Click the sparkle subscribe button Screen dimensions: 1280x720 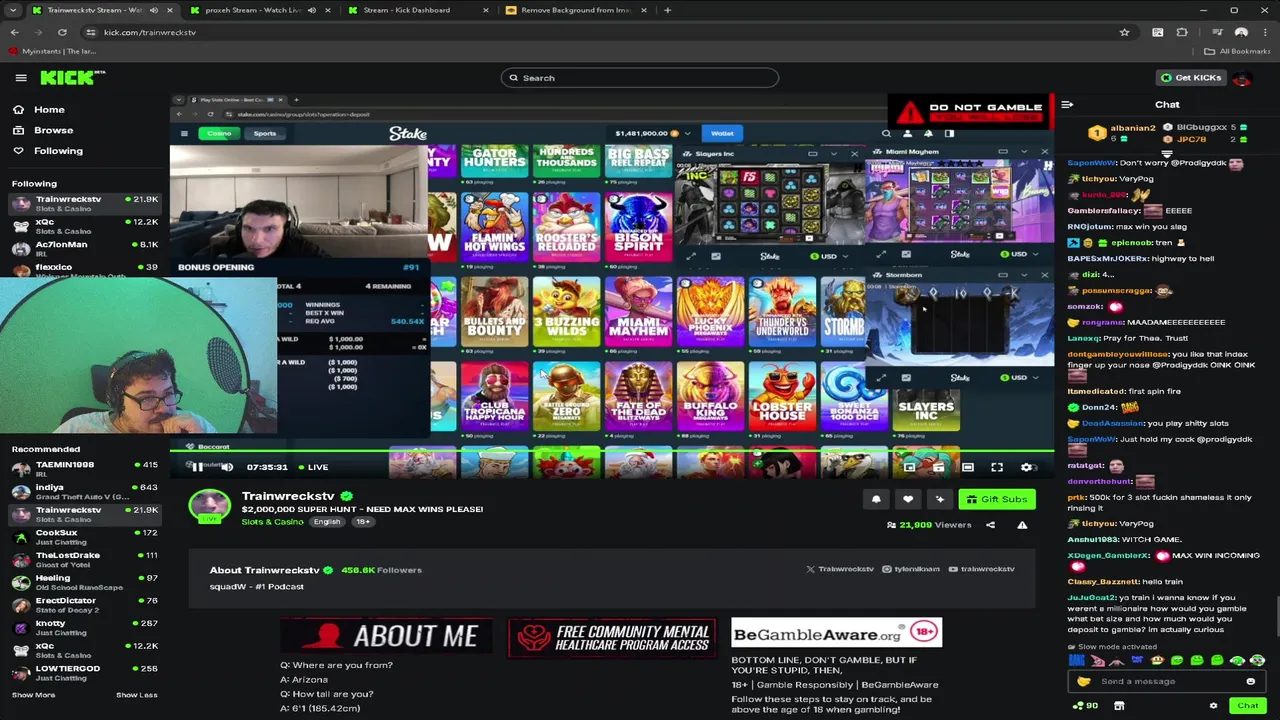click(940, 499)
